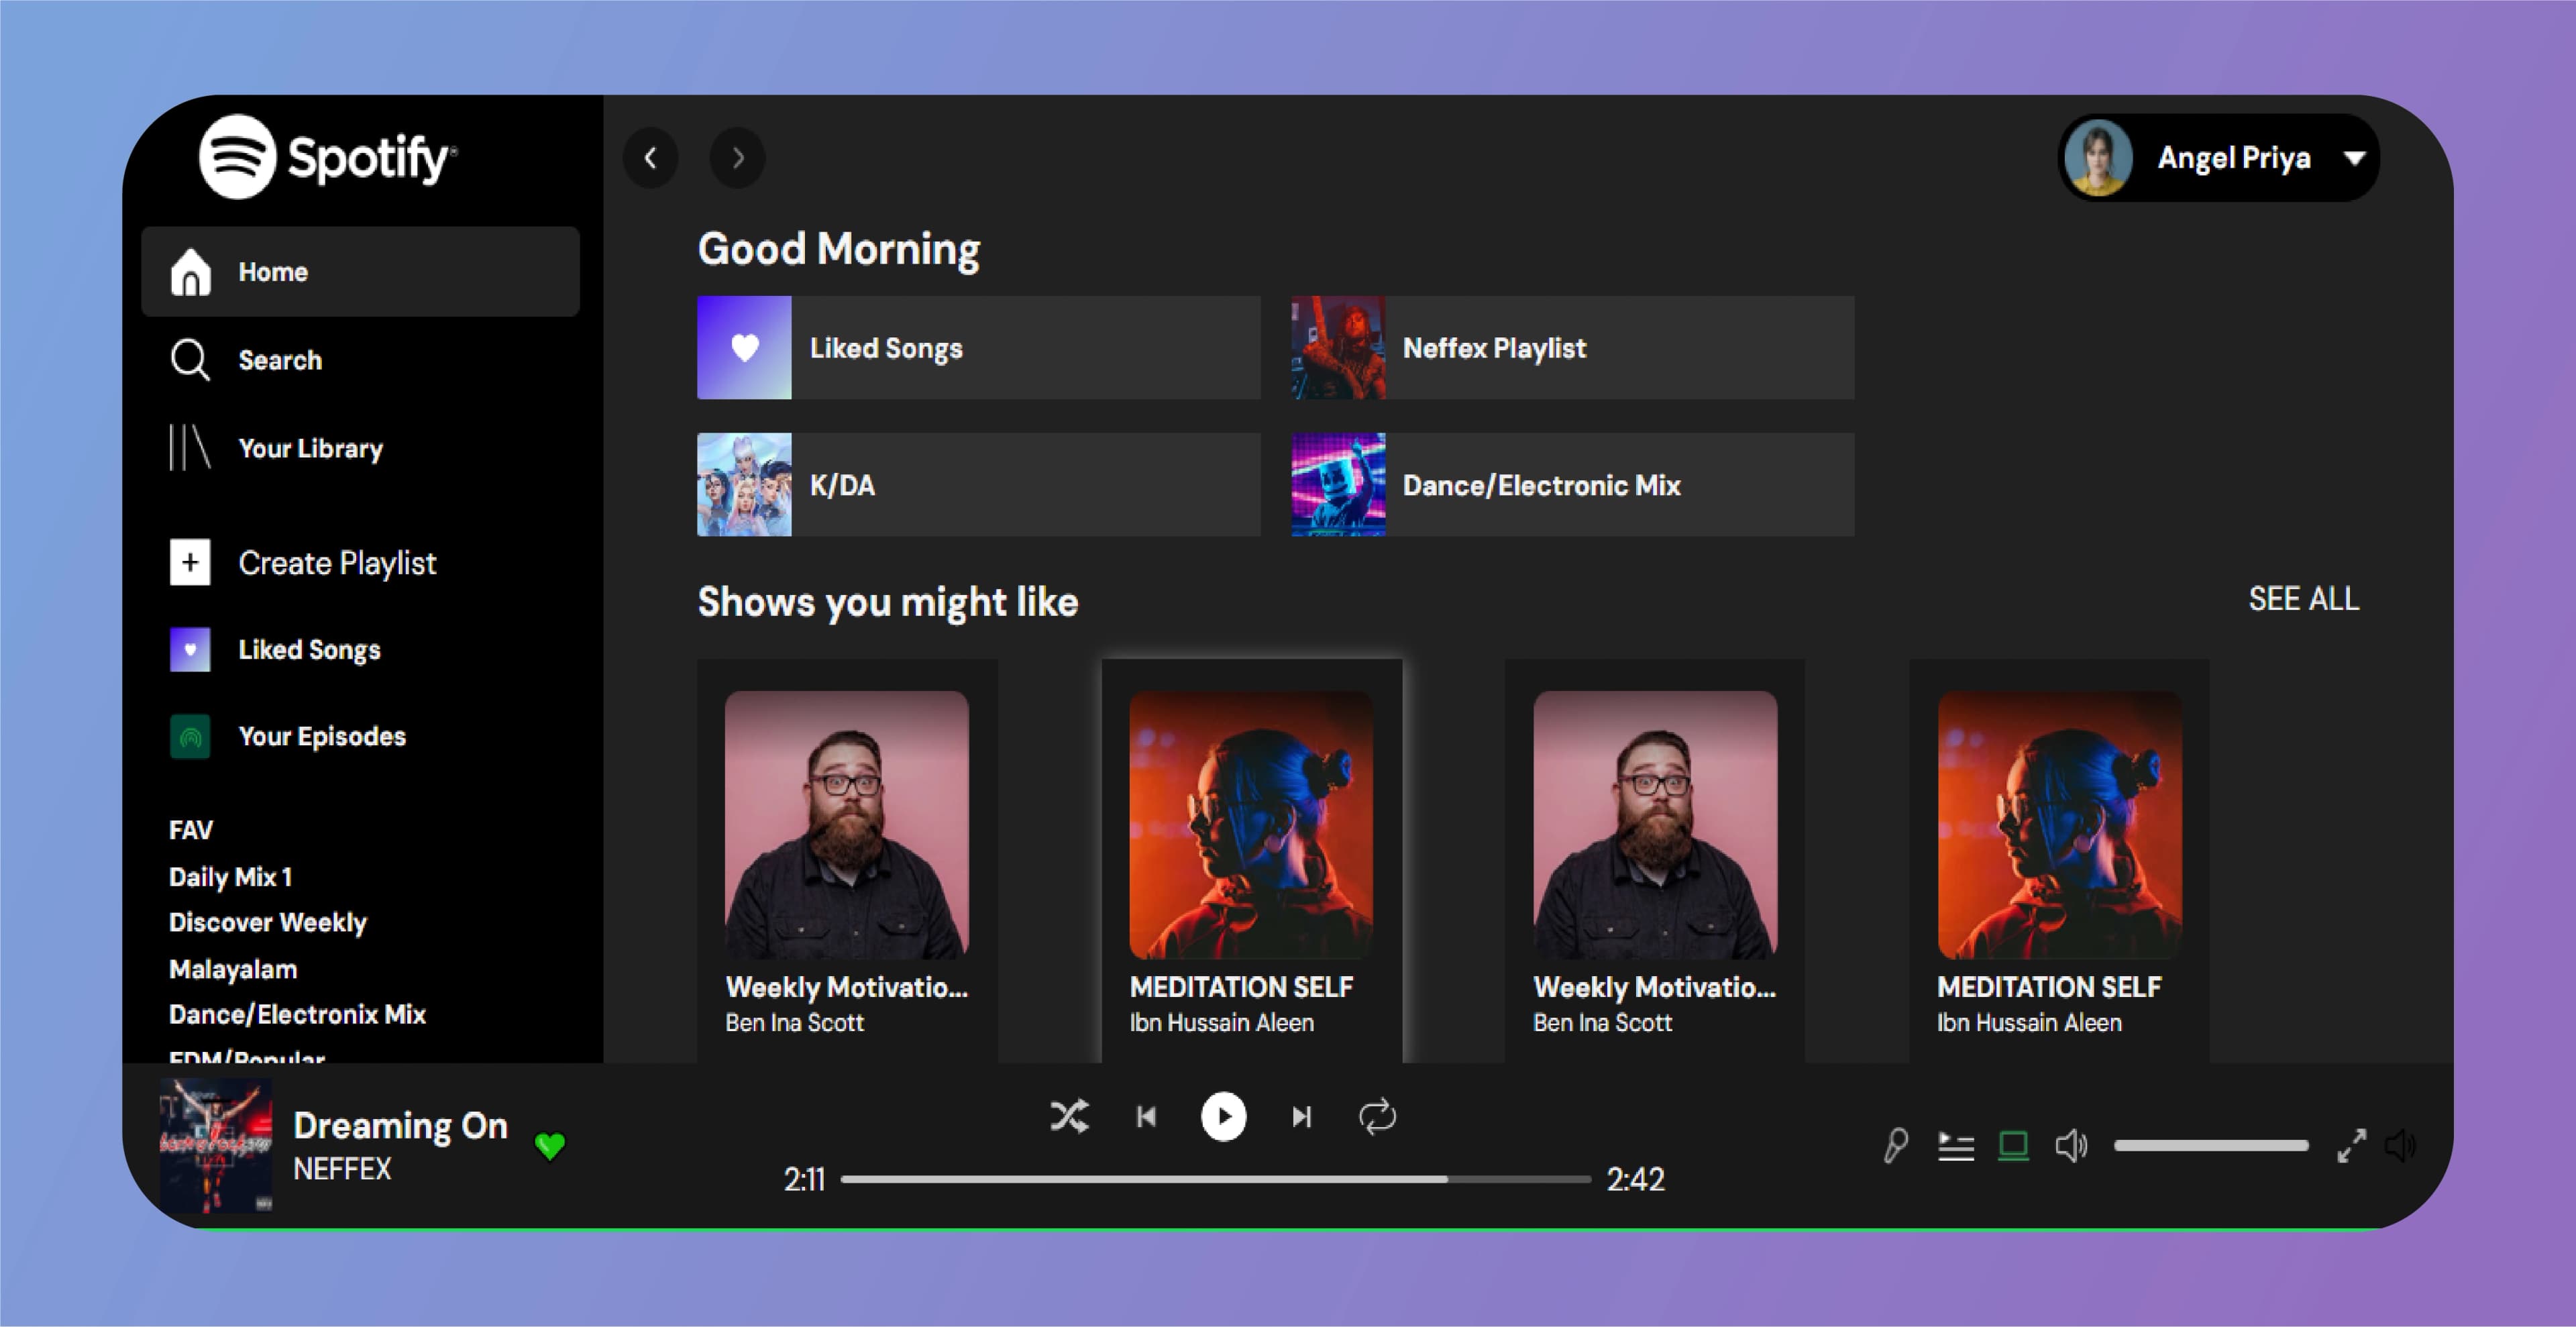Screen dimensions: 2576x1327
Task: Click the Dreaming On album art
Action: (216, 1145)
